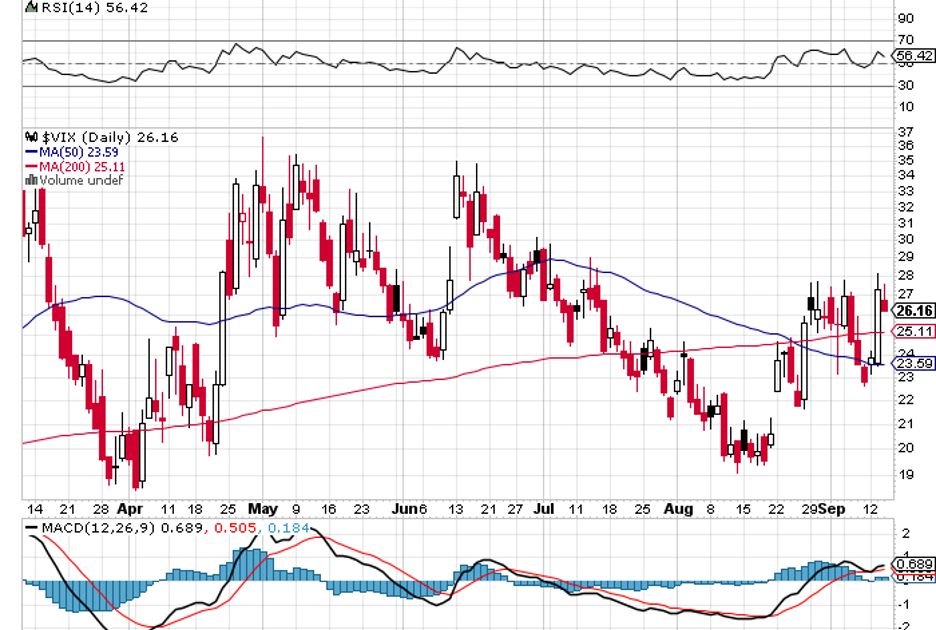Click the Volume undef legend text

tap(80, 180)
